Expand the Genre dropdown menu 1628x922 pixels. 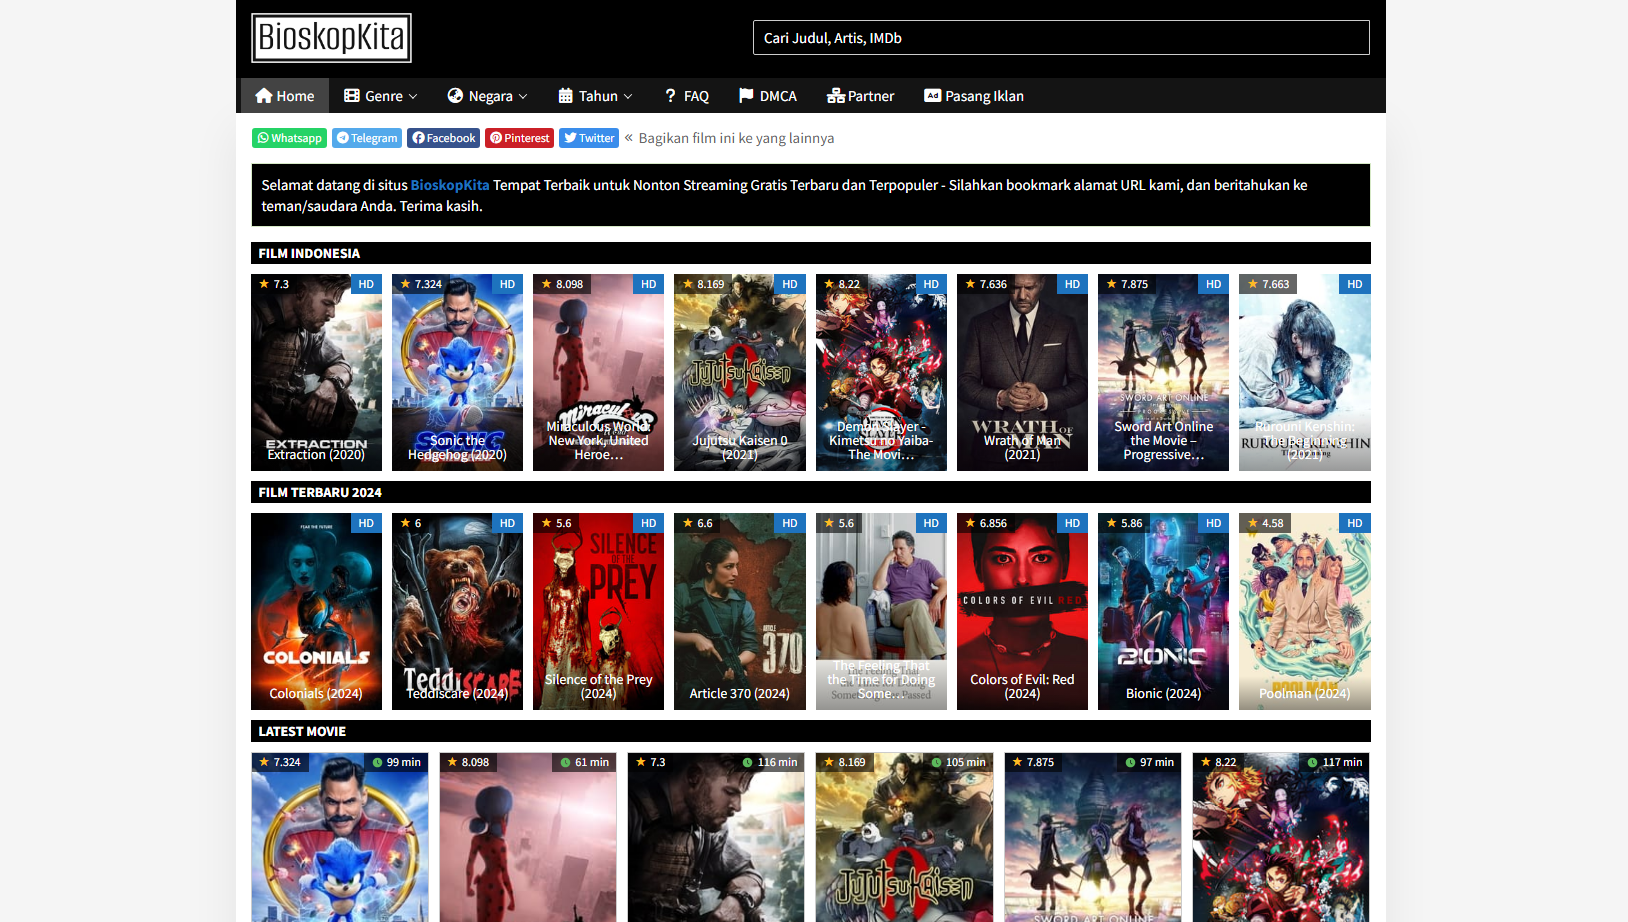click(x=380, y=96)
